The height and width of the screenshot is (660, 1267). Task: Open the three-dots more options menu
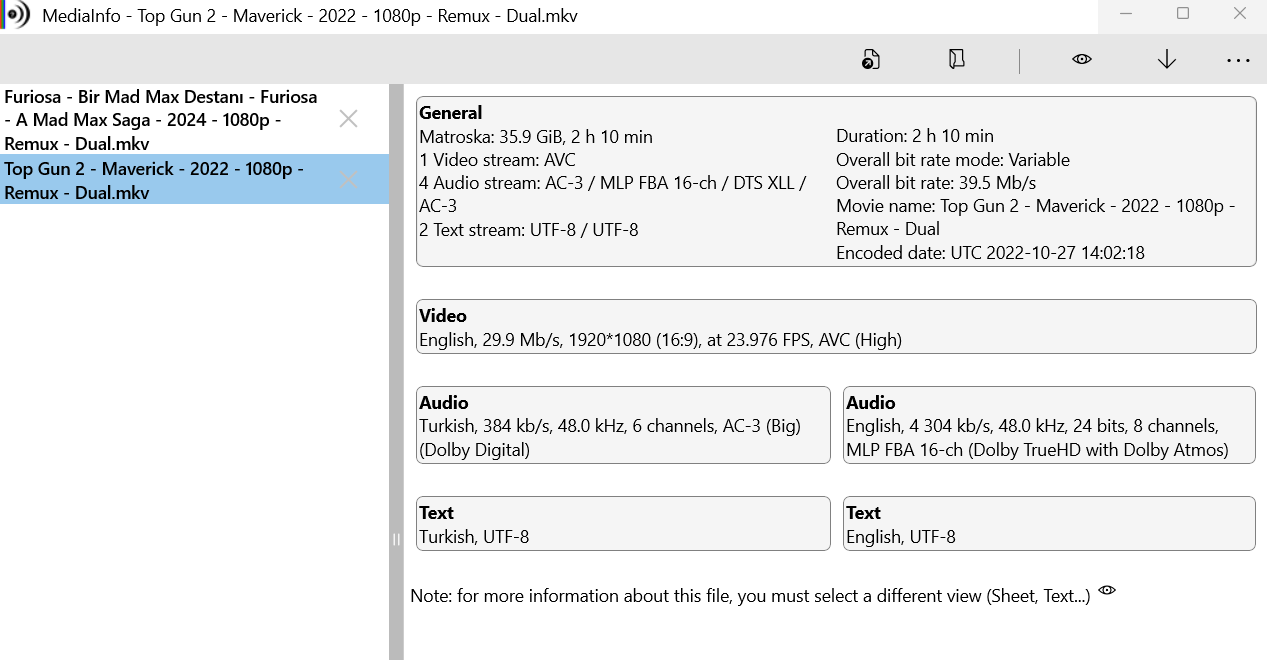(x=1238, y=61)
